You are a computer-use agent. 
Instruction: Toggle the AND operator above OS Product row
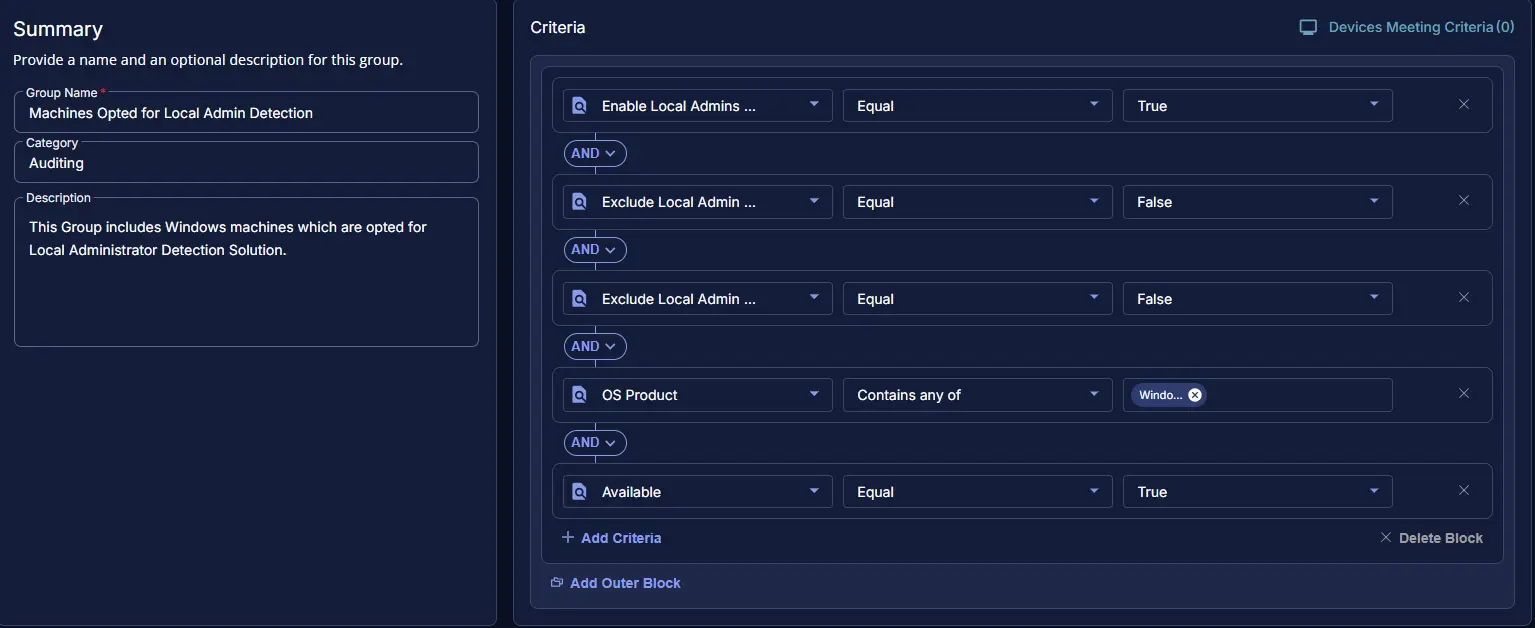click(594, 346)
